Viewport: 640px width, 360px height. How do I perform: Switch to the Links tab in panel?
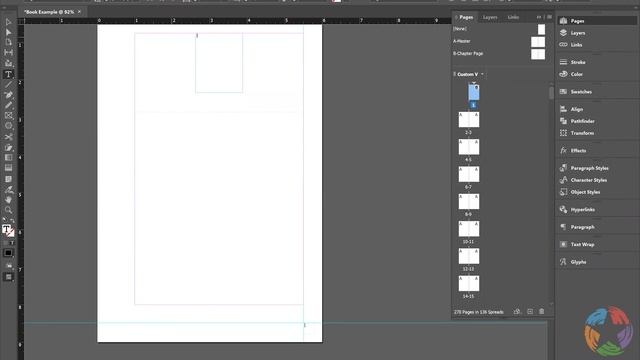[513, 17]
